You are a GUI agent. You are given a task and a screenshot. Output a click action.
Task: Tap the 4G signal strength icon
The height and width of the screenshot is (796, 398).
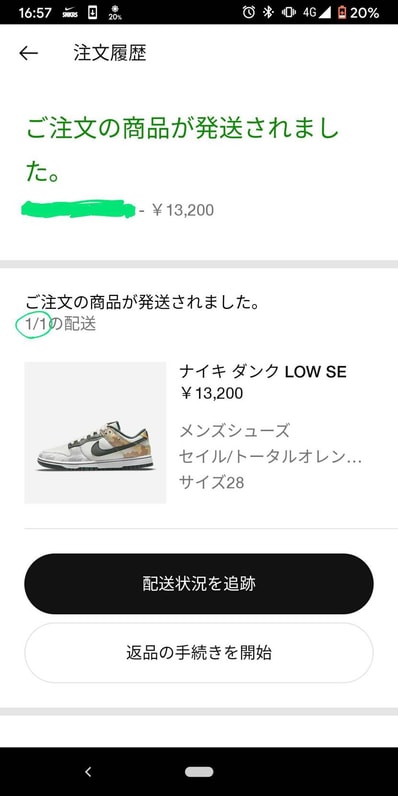[316, 13]
